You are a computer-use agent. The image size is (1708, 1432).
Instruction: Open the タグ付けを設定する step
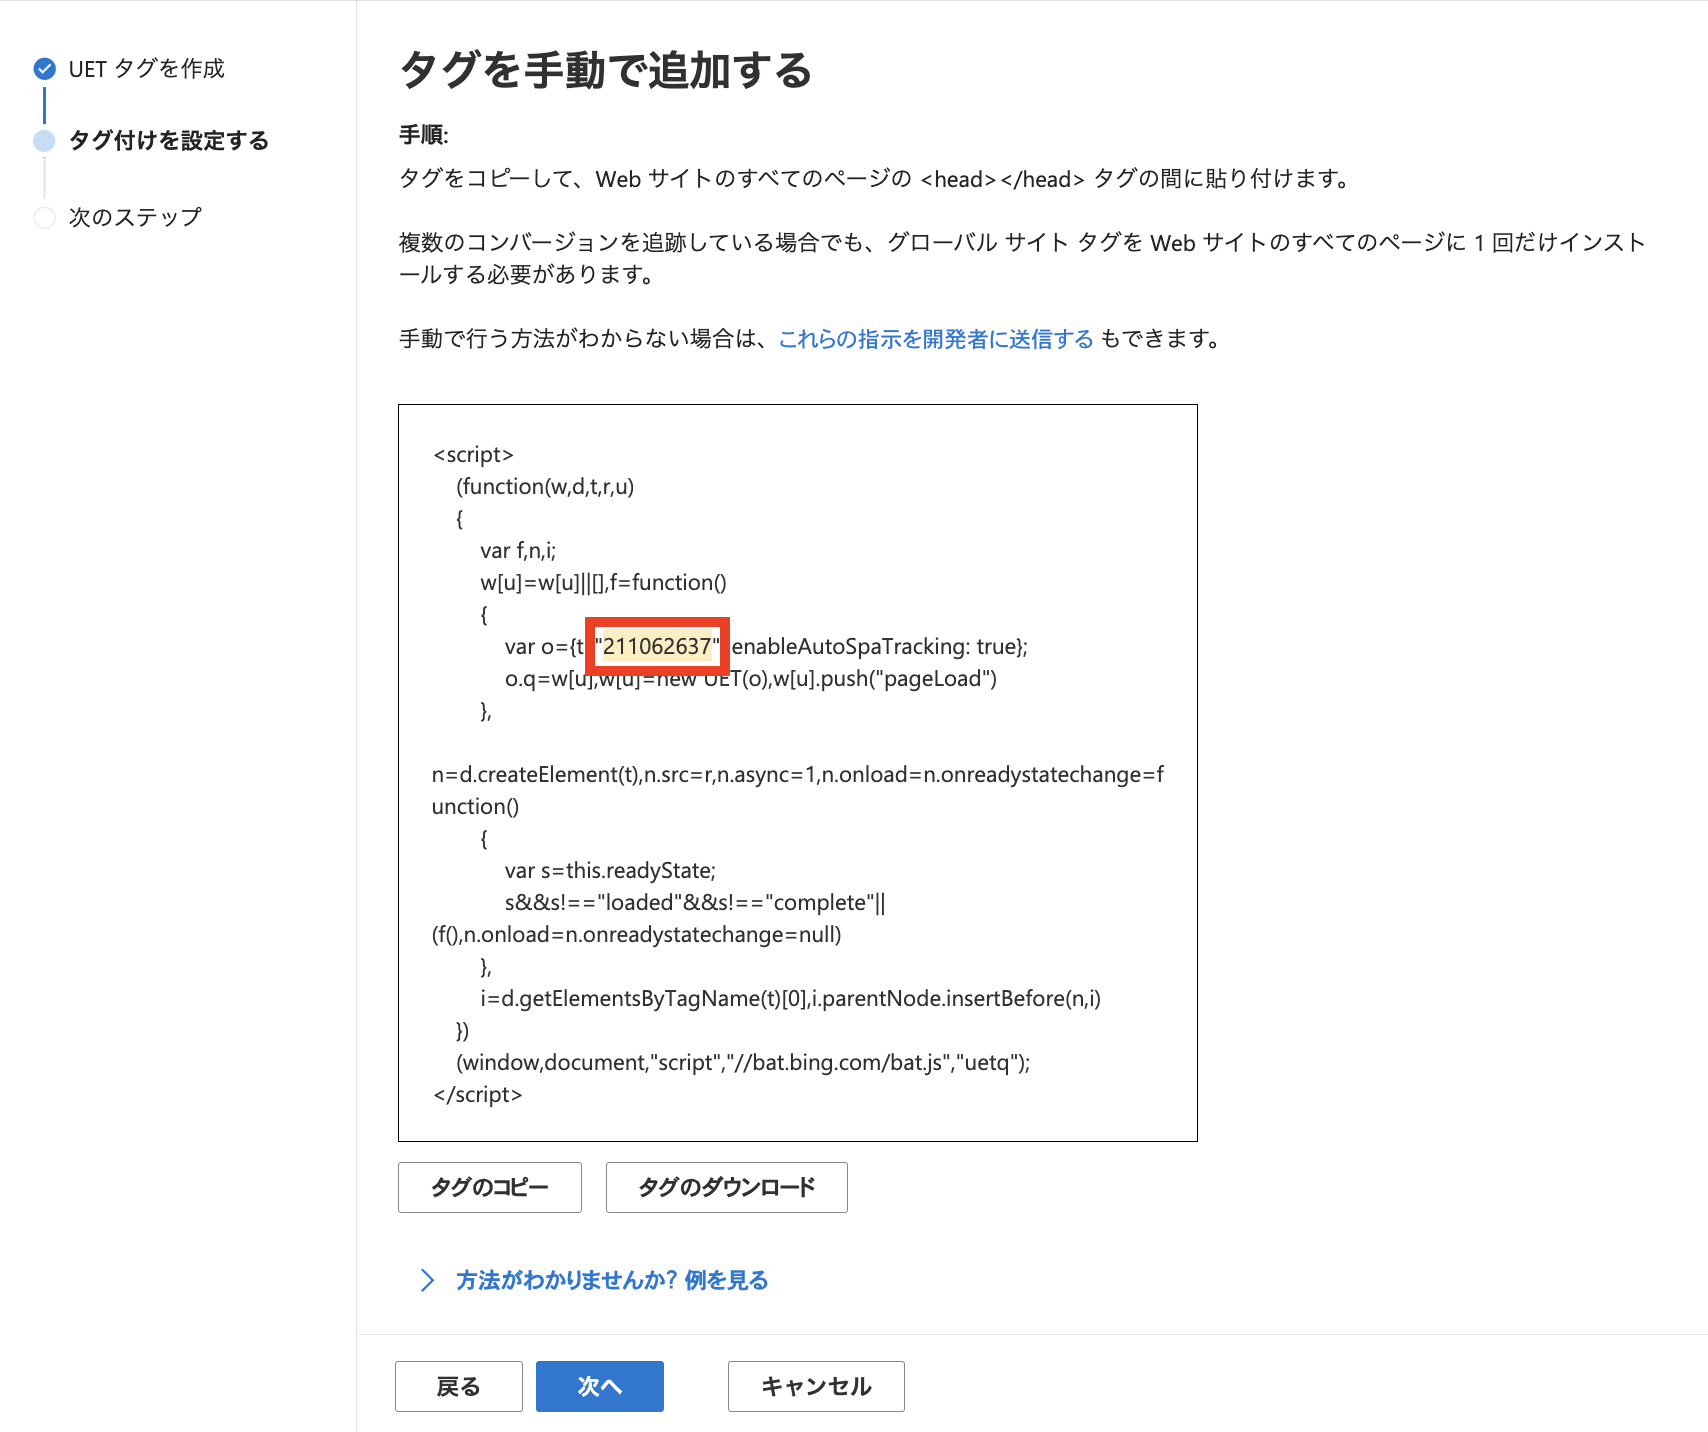tap(169, 141)
